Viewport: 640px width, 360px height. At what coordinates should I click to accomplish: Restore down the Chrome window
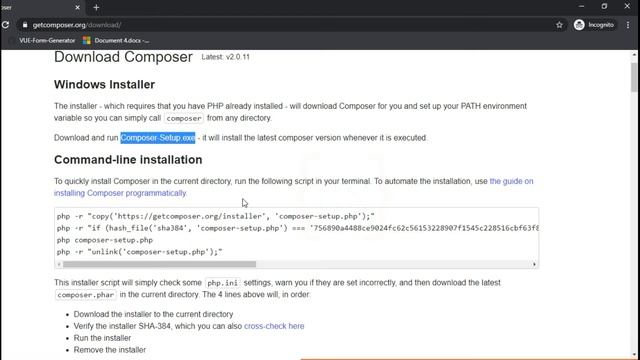coord(604,7)
